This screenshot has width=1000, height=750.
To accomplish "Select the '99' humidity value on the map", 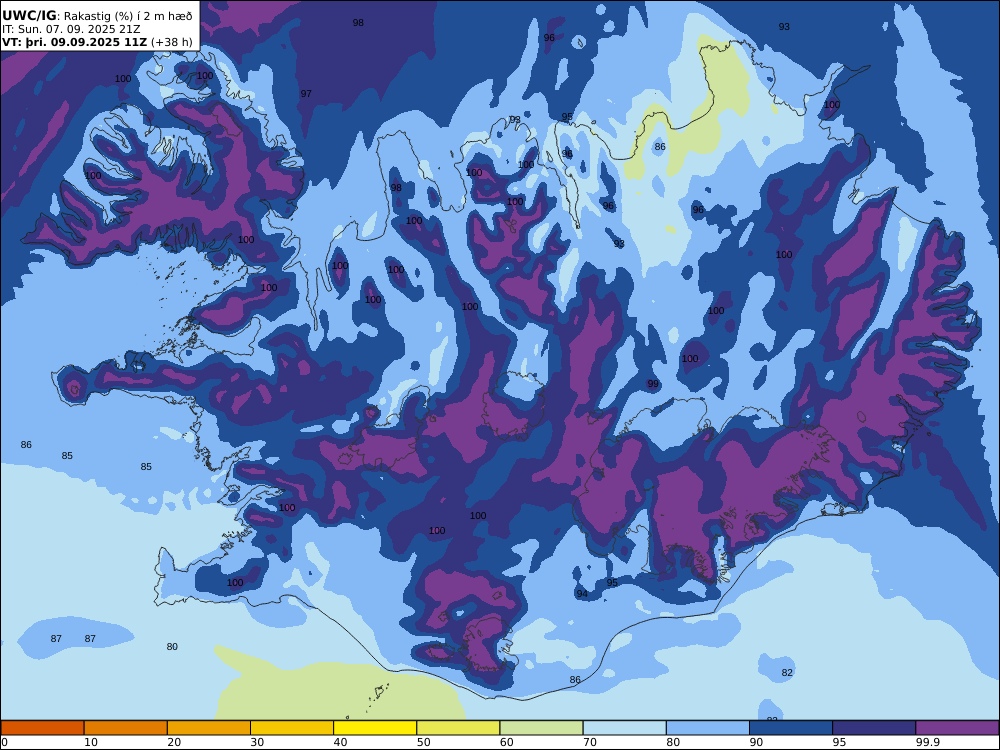I will coord(653,384).
